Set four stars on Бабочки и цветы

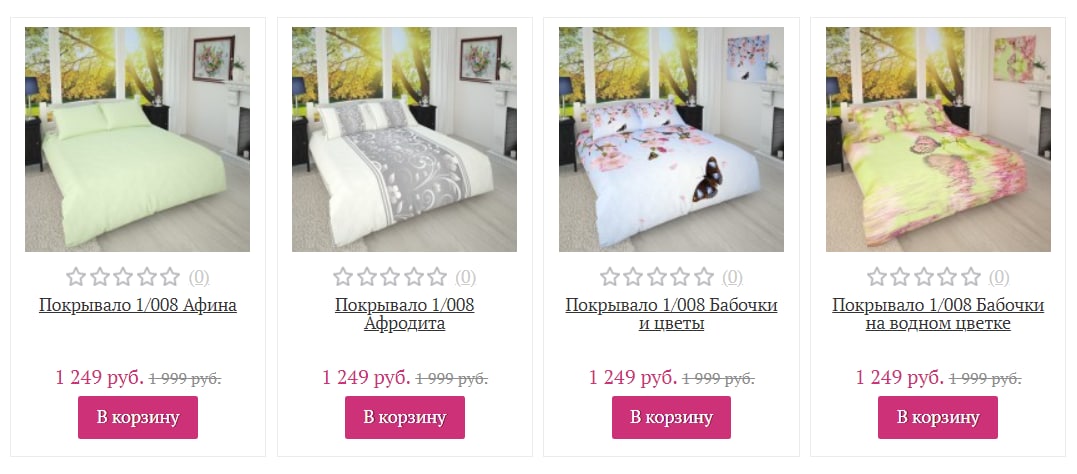point(681,277)
